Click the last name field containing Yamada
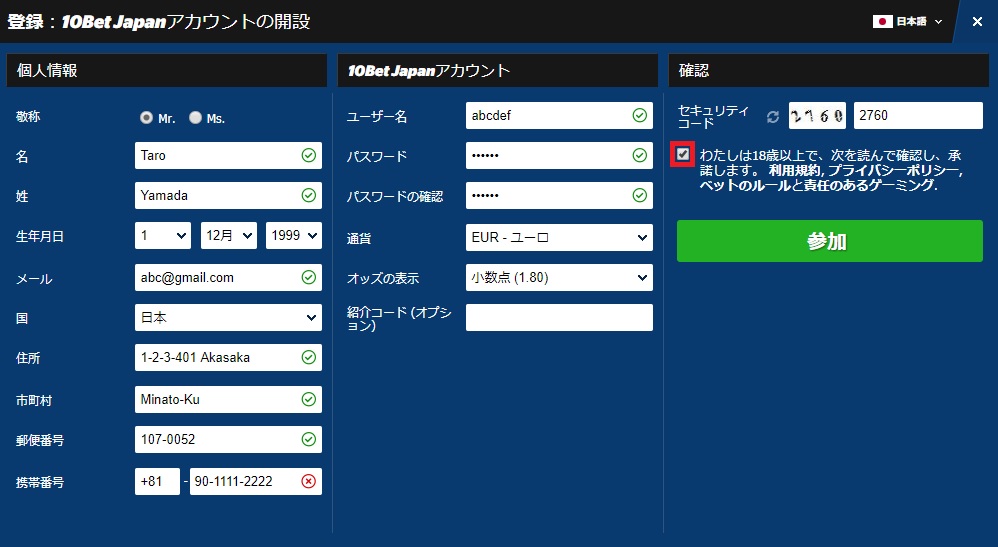998x547 pixels. click(228, 195)
